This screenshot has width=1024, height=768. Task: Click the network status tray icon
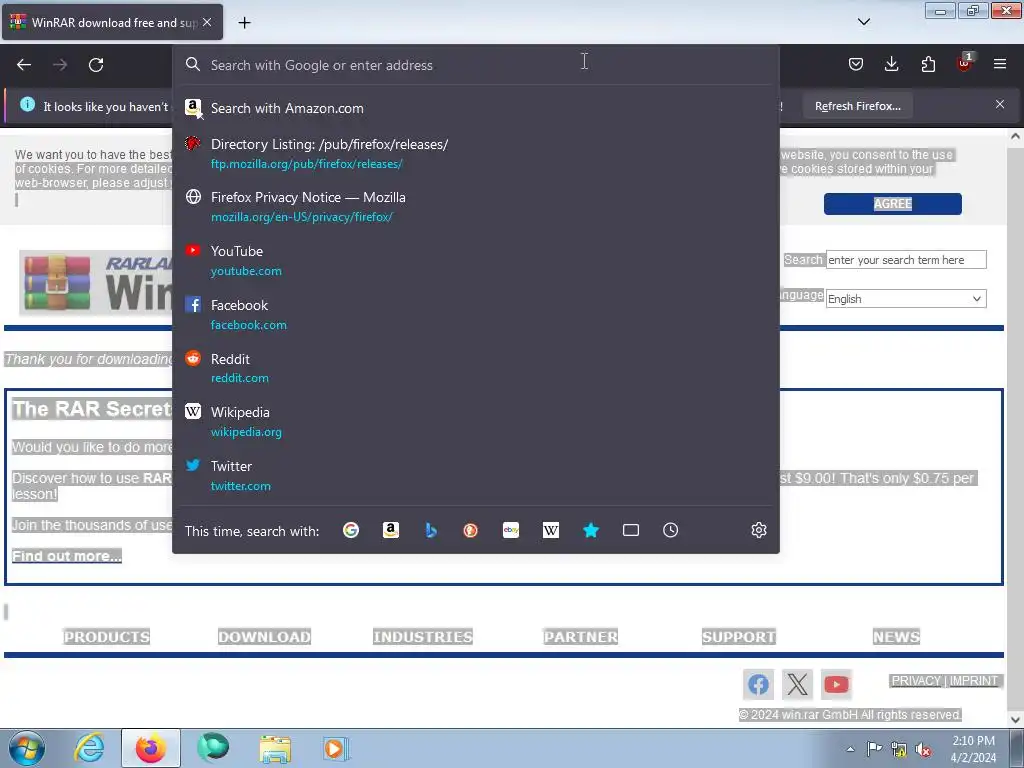[899, 749]
